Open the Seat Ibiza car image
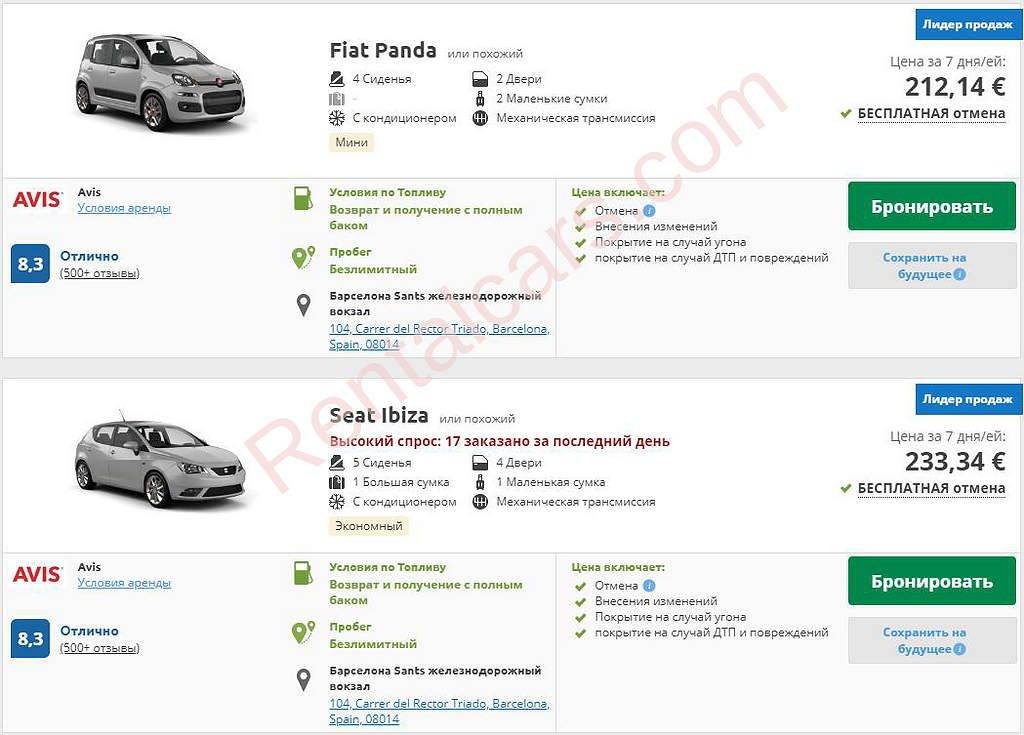The width and height of the screenshot is (1024, 735). 160,462
